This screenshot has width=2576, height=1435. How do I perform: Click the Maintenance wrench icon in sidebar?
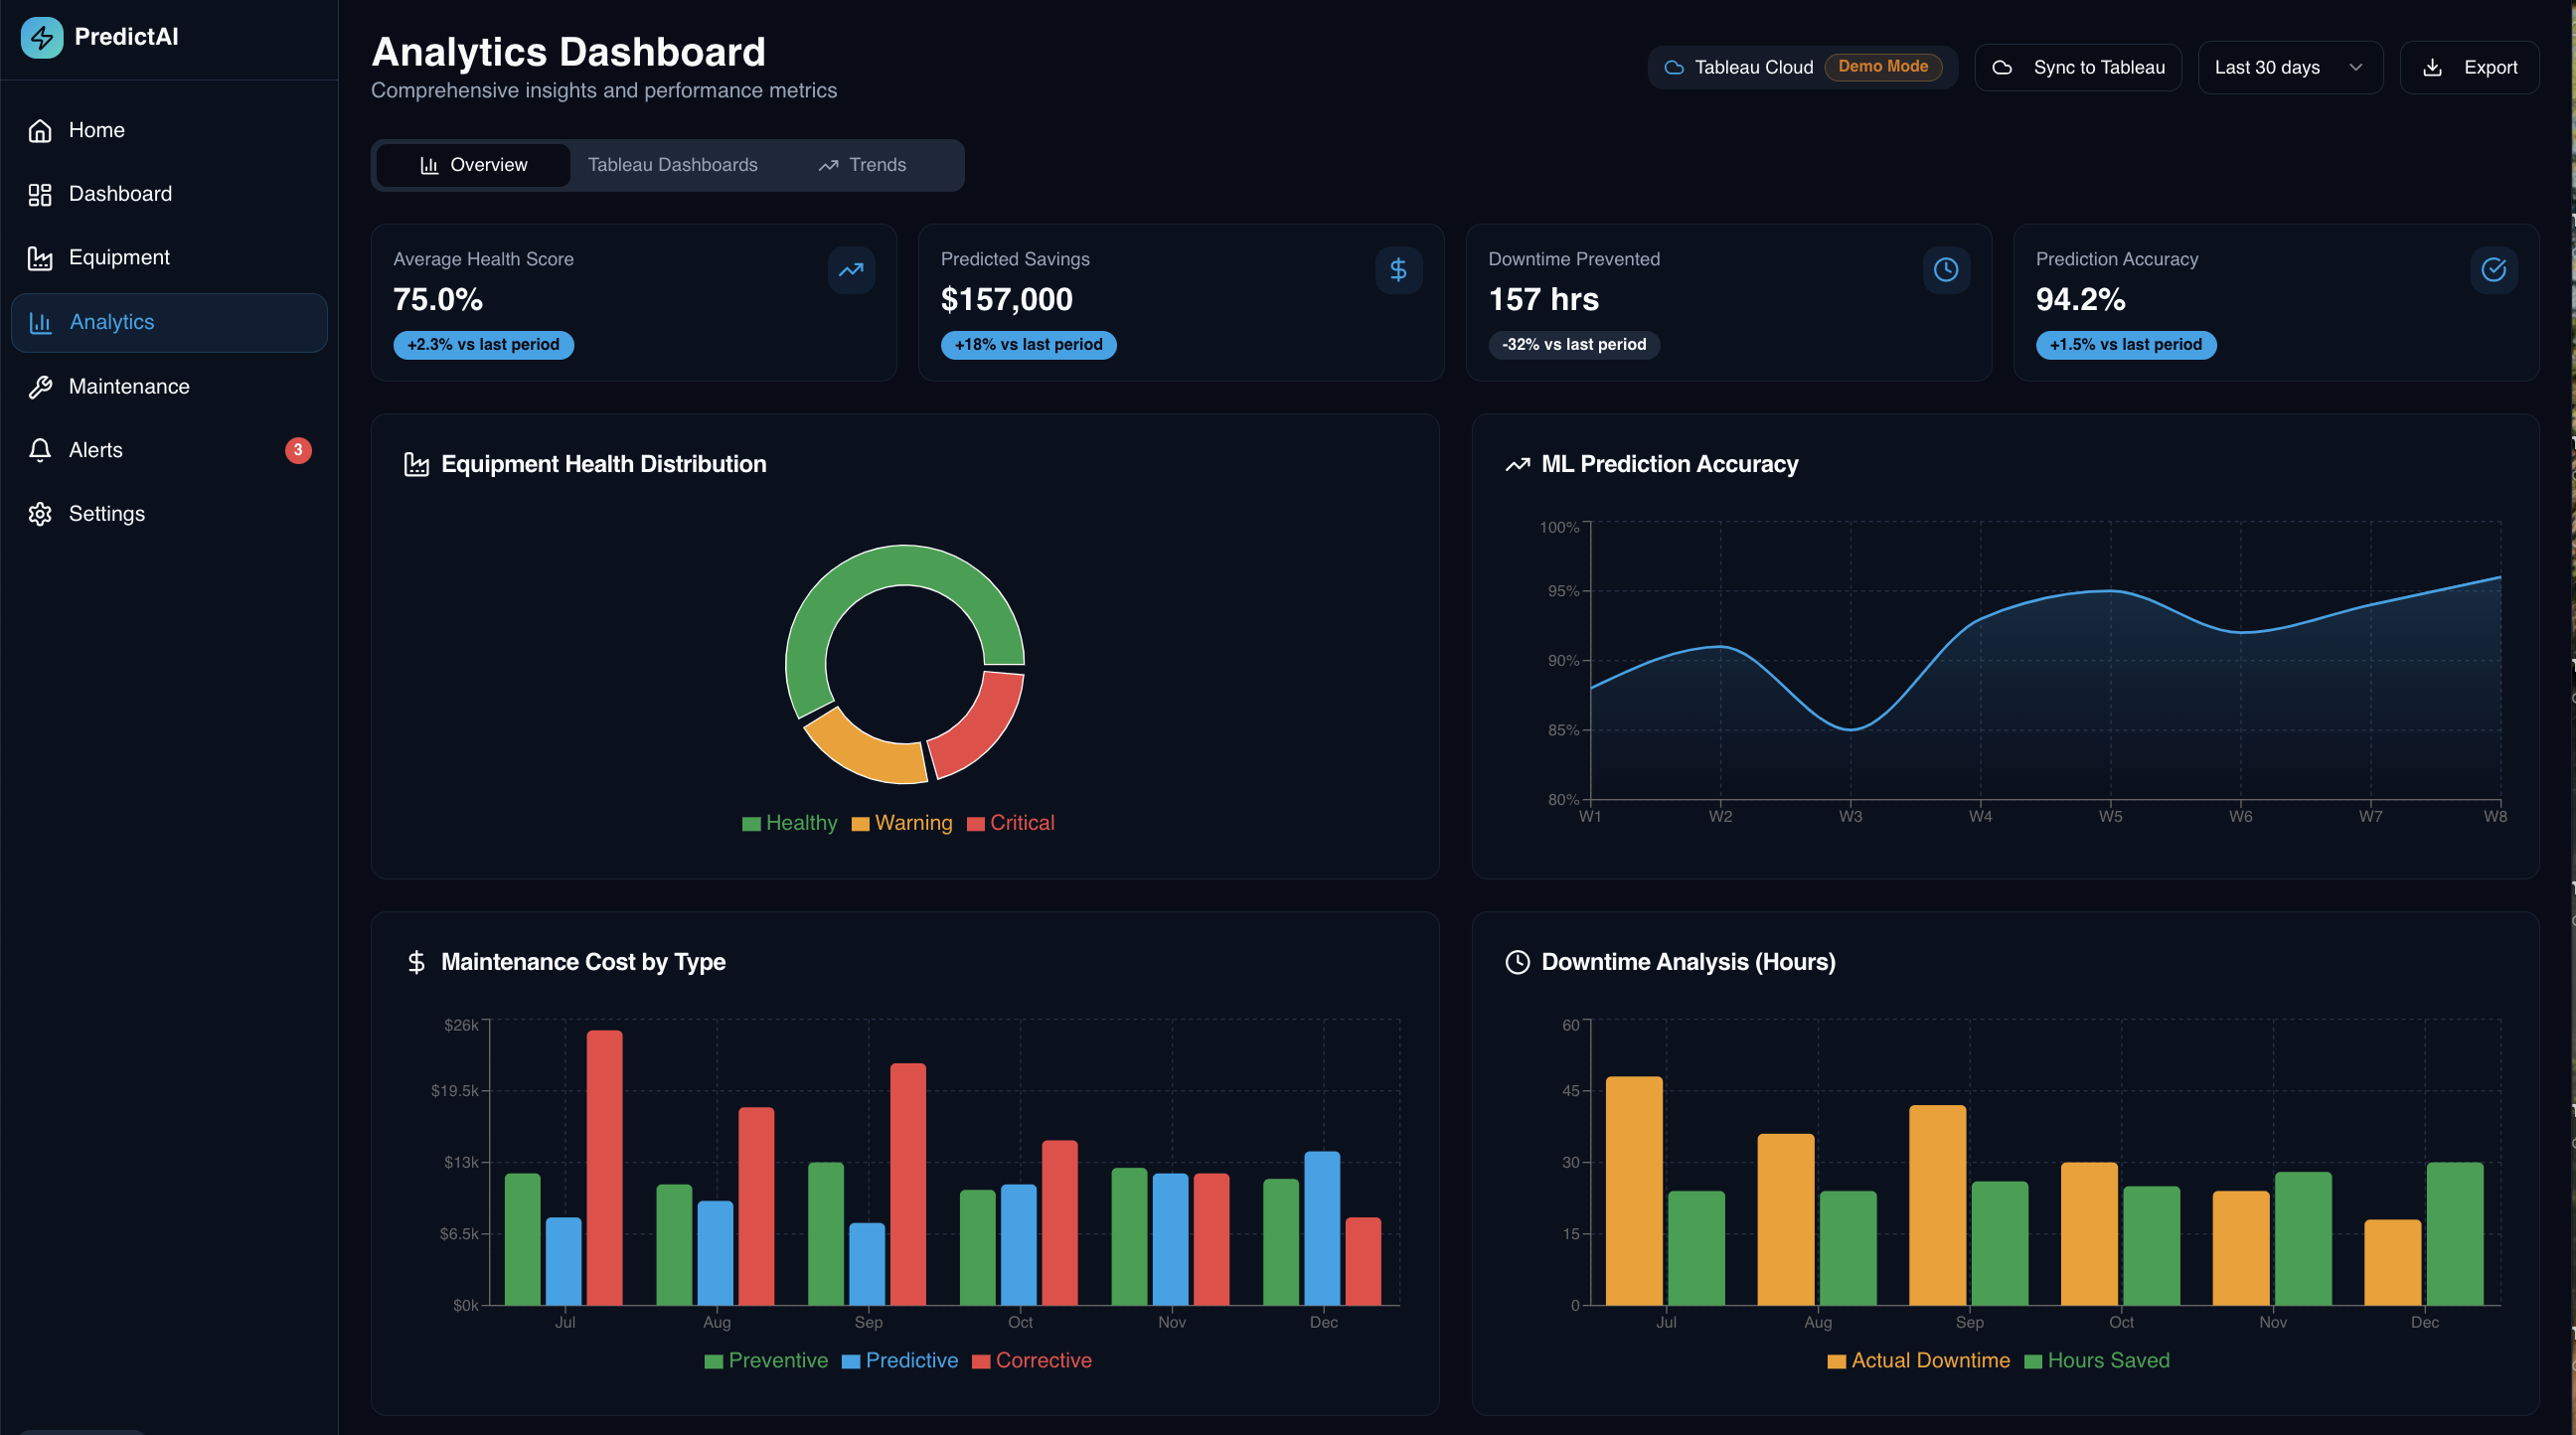coord(40,387)
